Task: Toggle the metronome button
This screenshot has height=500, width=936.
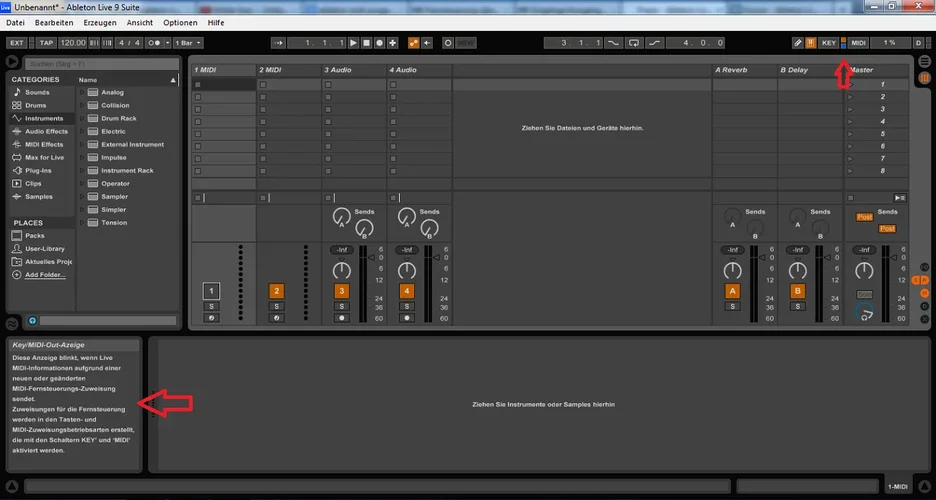Action: [x=154, y=43]
